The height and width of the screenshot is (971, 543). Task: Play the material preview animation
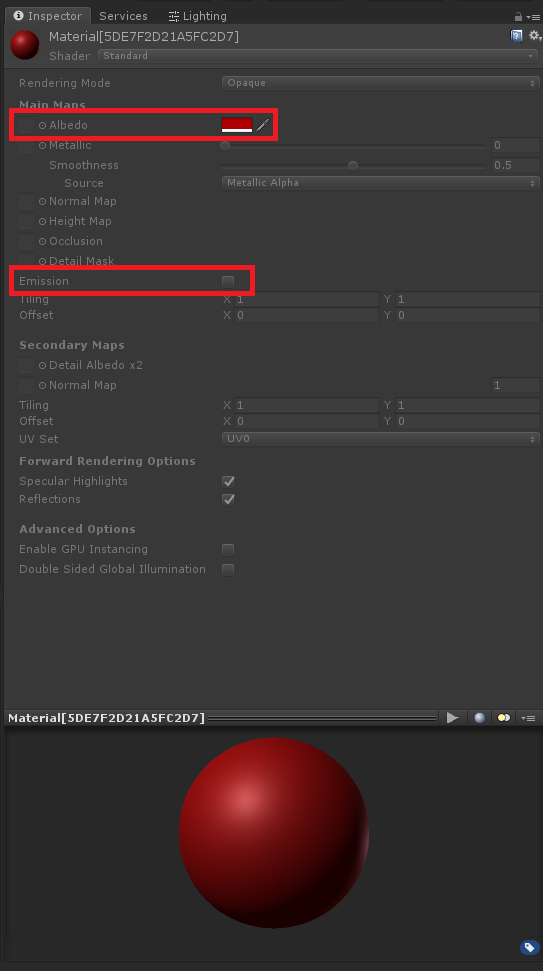pyautogui.click(x=453, y=718)
